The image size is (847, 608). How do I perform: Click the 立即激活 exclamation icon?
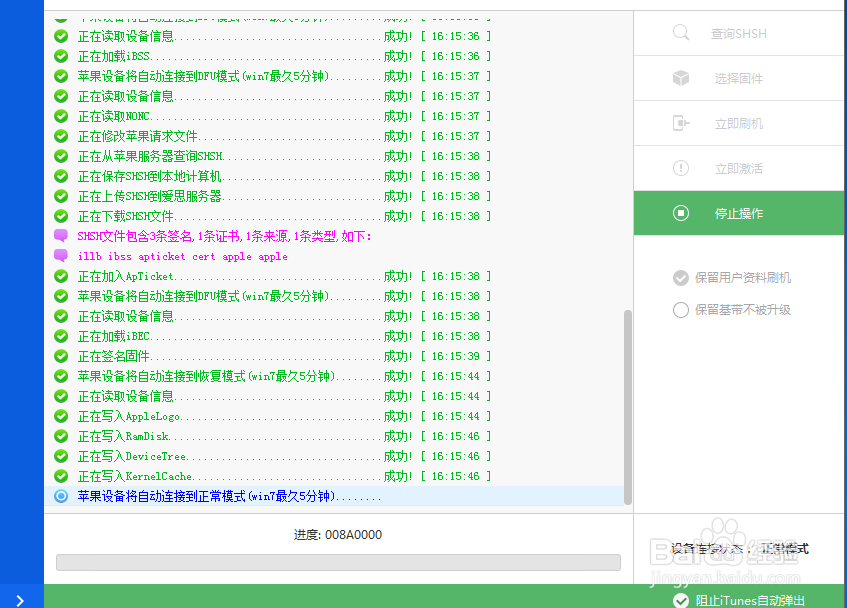[x=681, y=167]
